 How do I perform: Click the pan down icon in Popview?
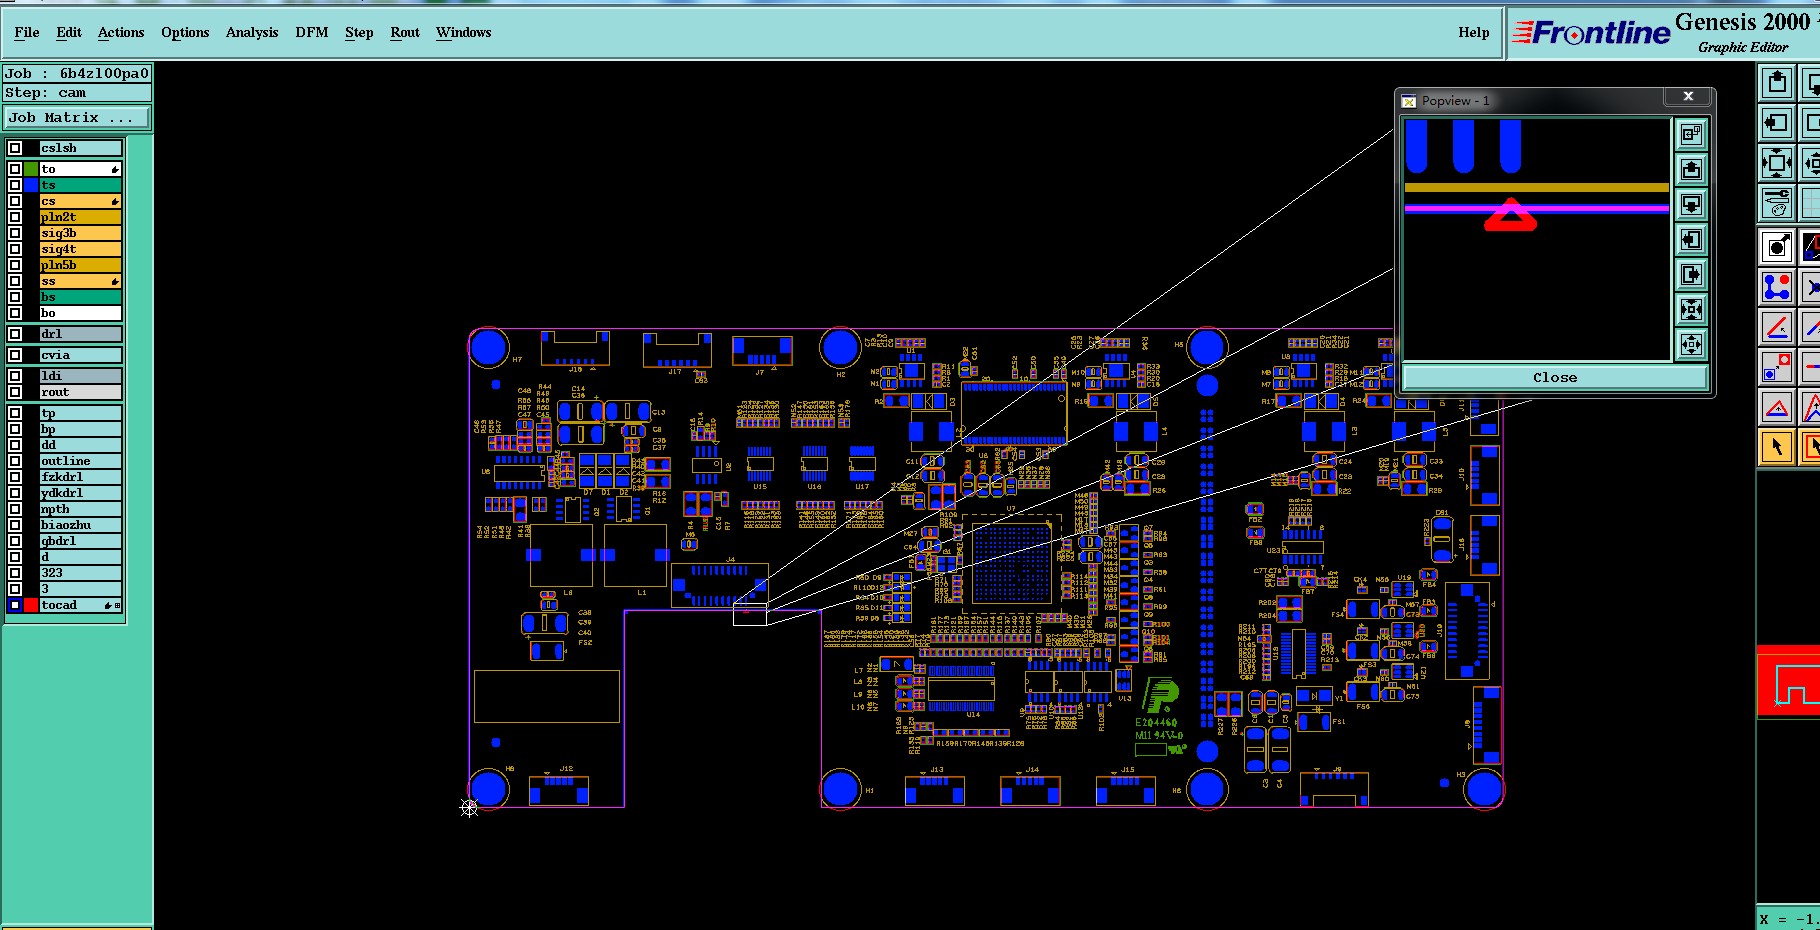(1691, 205)
